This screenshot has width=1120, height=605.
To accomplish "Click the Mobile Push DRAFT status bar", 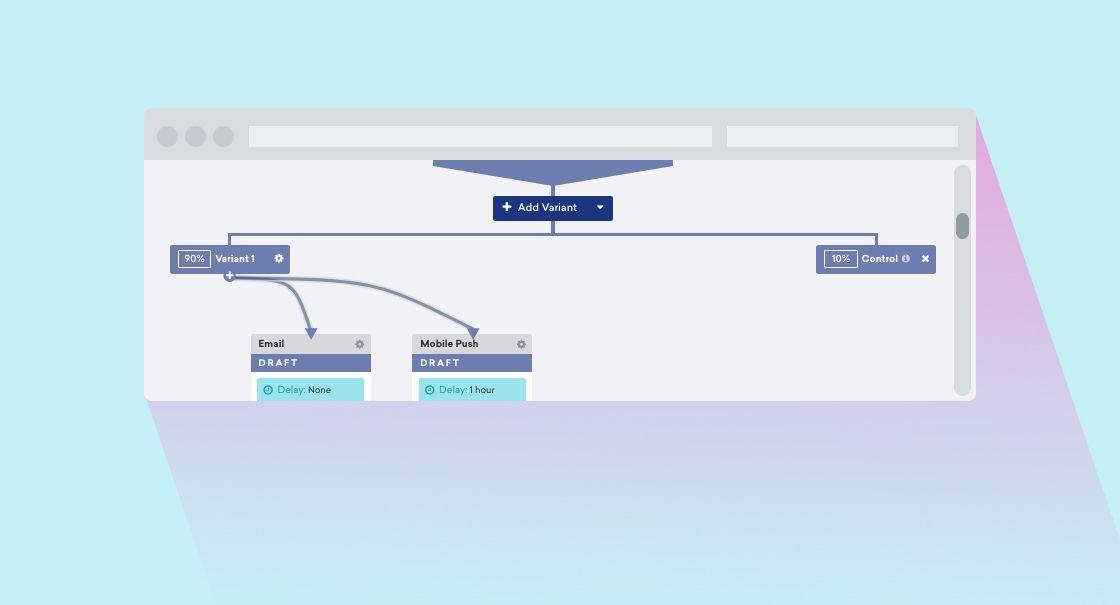I will click(471, 363).
